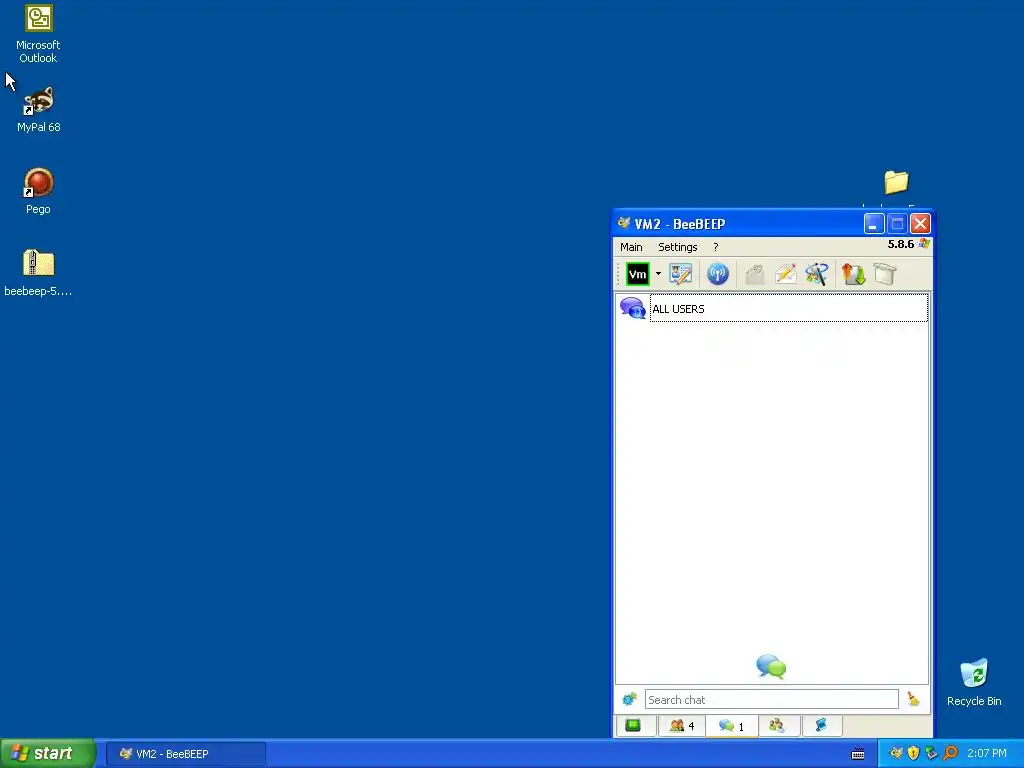This screenshot has width=1024, height=768.
Task: Click the blue-green chat bubbles icon
Action: pos(771,667)
